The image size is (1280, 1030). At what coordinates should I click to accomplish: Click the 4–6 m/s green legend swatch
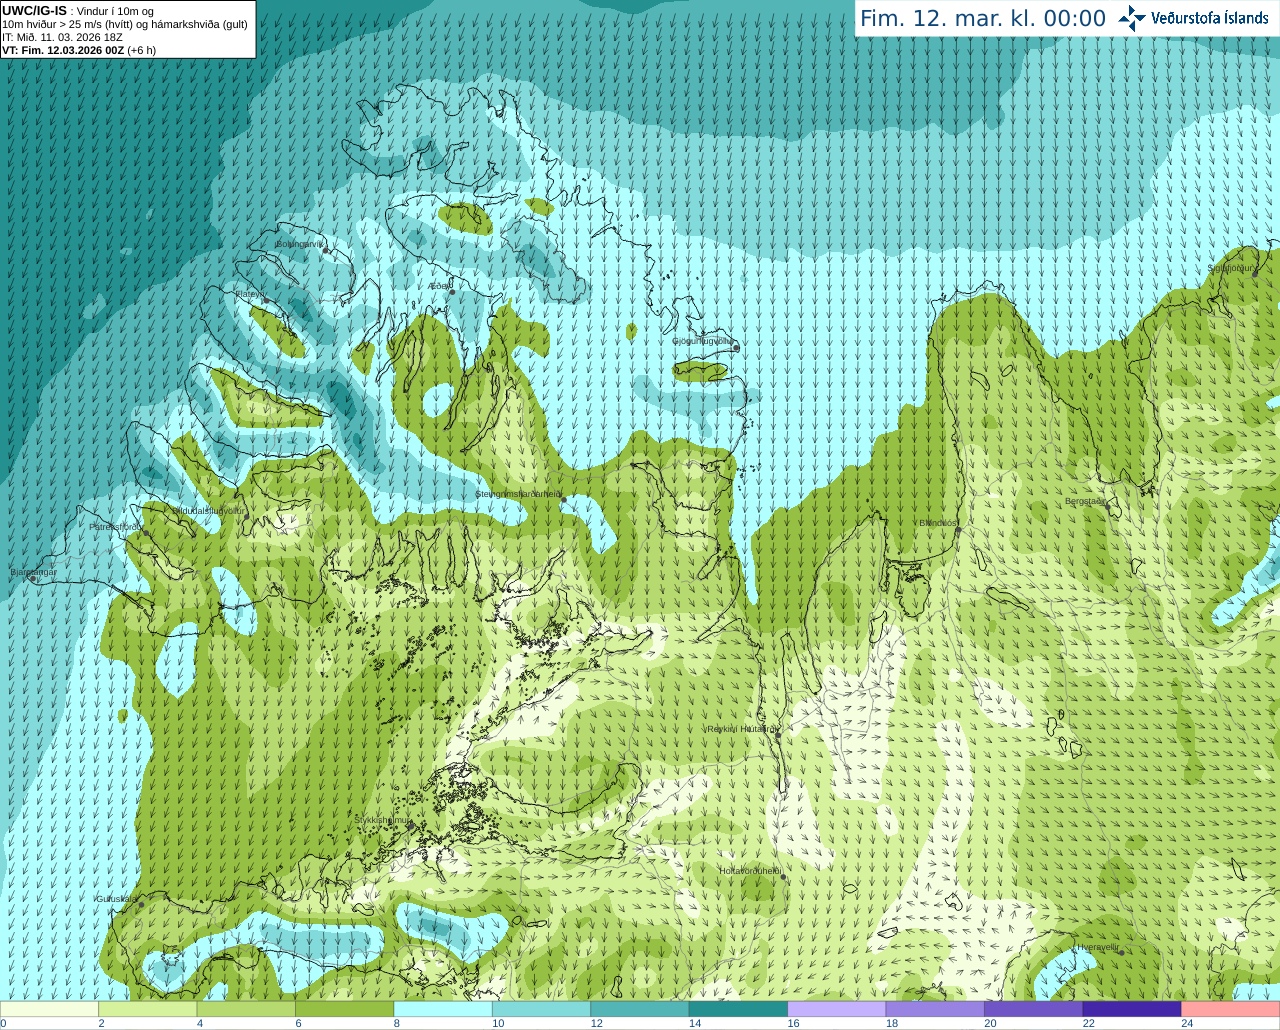coord(246,1009)
